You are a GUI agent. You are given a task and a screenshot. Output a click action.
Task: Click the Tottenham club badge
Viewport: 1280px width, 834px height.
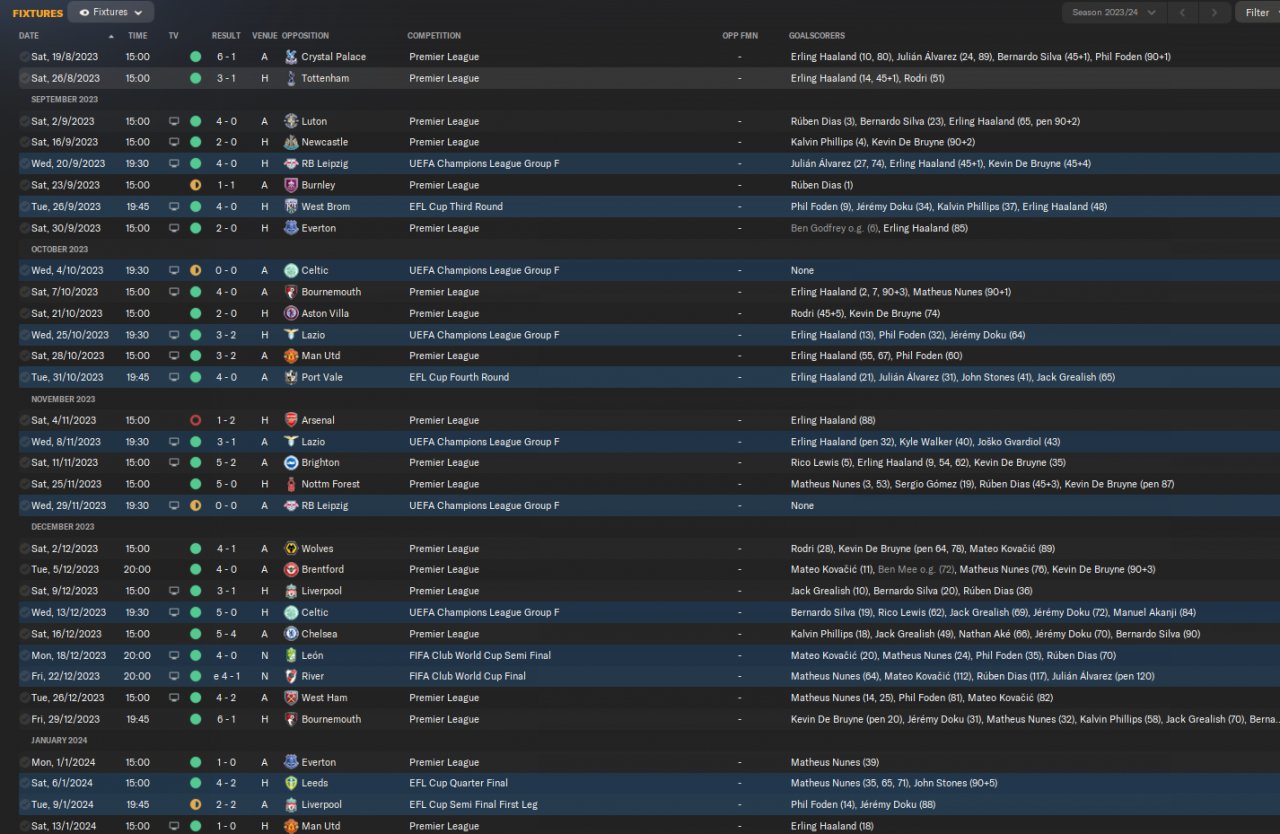click(x=291, y=78)
